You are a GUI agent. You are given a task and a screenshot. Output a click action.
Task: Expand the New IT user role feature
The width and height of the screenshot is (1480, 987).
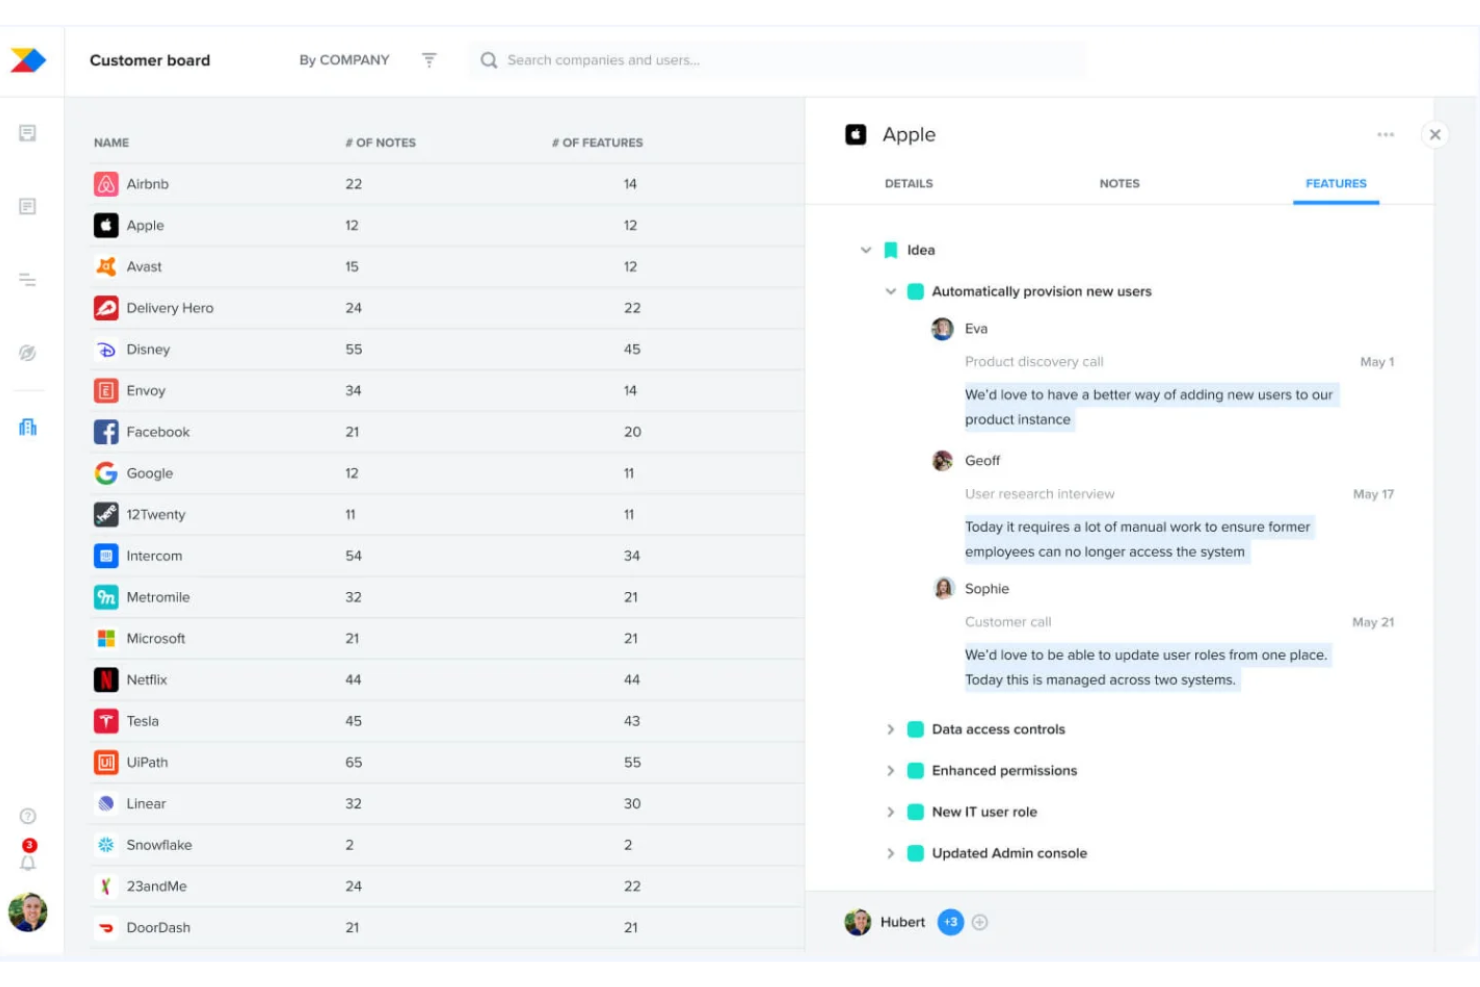click(x=890, y=812)
